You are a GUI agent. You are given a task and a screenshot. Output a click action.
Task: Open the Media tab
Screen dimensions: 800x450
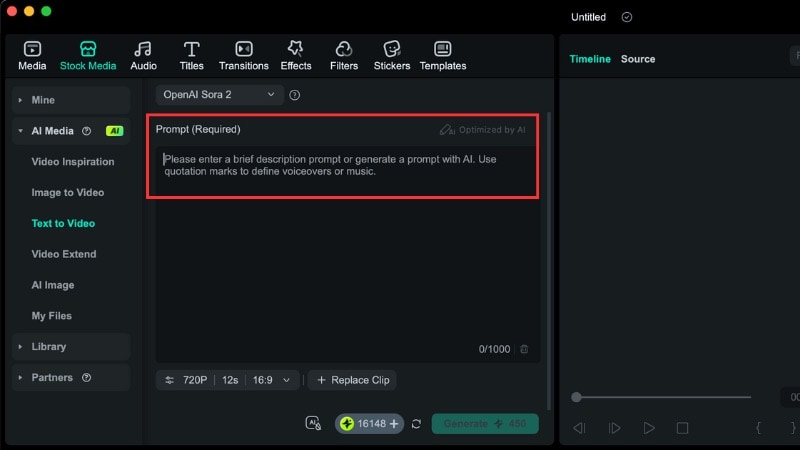tap(32, 56)
